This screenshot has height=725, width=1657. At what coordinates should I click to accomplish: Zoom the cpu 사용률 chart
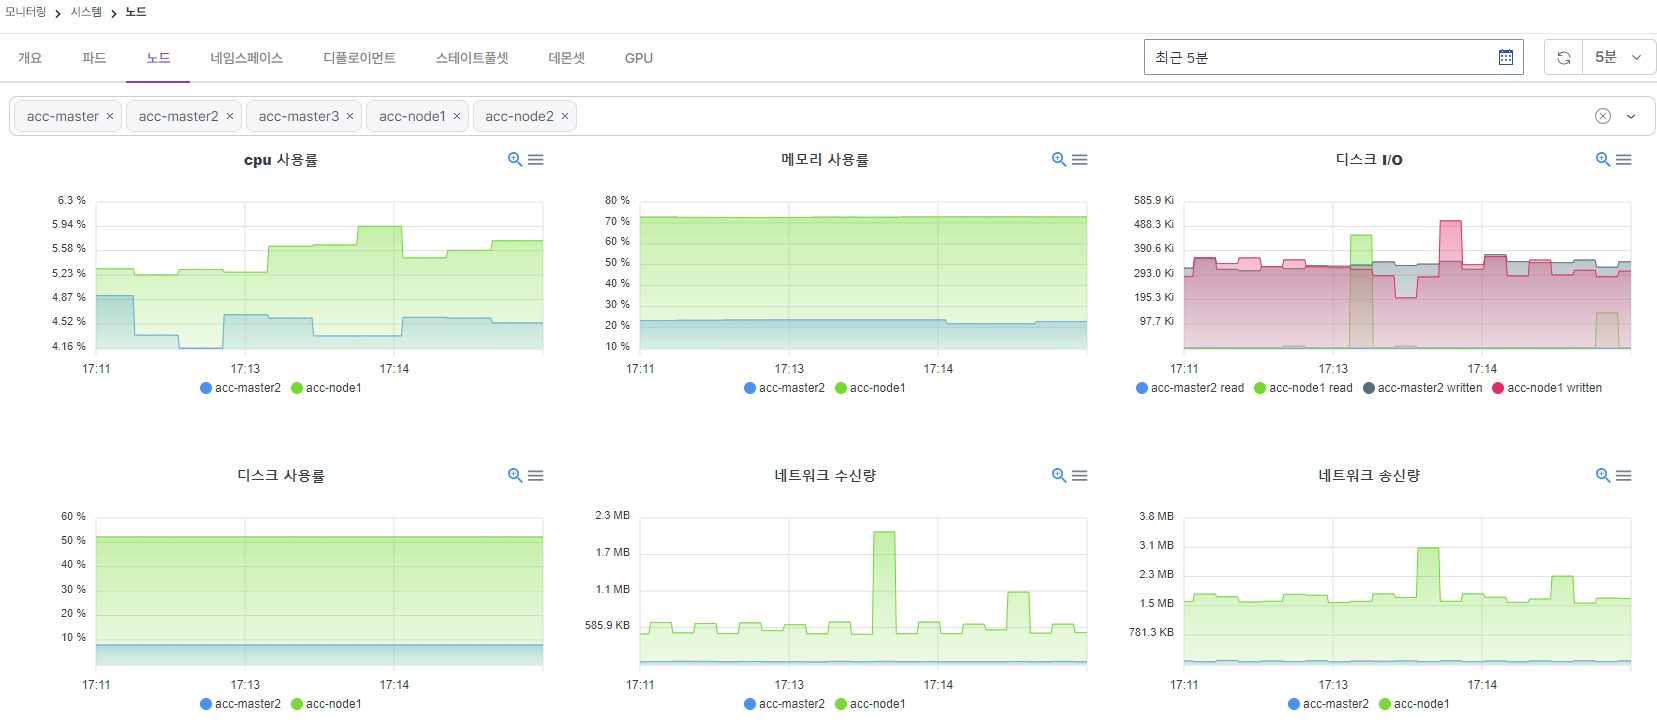click(515, 159)
